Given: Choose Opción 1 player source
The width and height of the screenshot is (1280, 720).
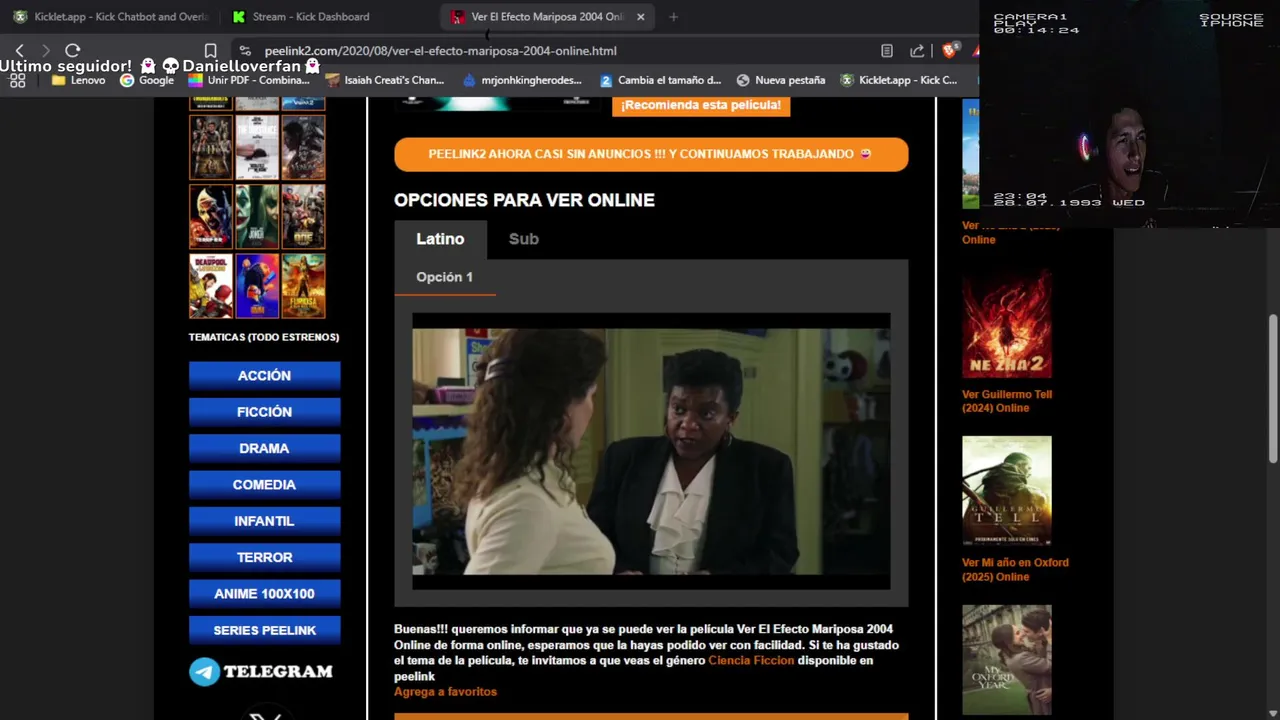Looking at the screenshot, I should click(x=444, y=277).
